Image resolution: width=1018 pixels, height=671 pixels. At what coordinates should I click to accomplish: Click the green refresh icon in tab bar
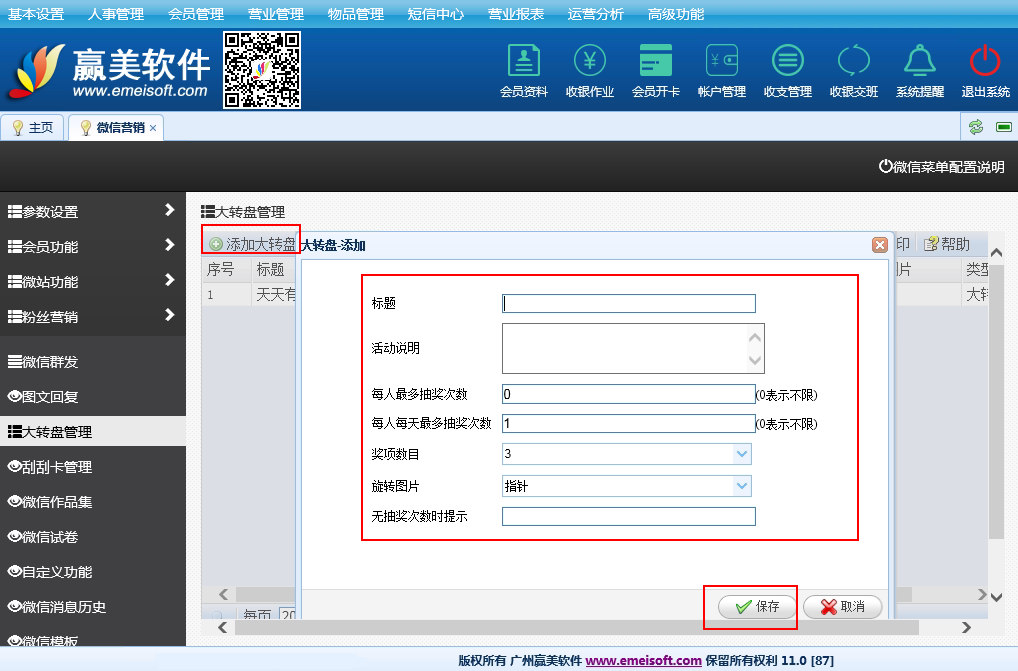pos(976,127)
